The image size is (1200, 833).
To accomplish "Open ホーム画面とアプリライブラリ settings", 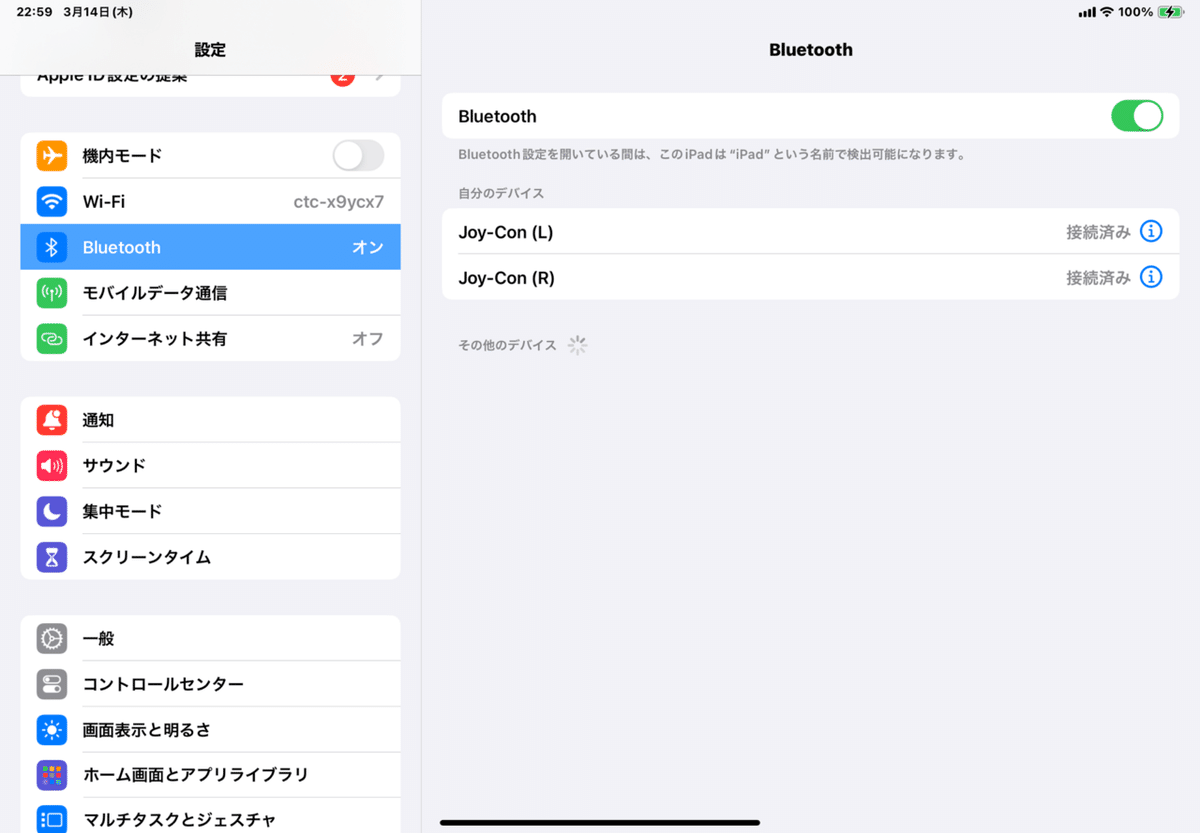I will pyautogui.click(x=210, y=775).
